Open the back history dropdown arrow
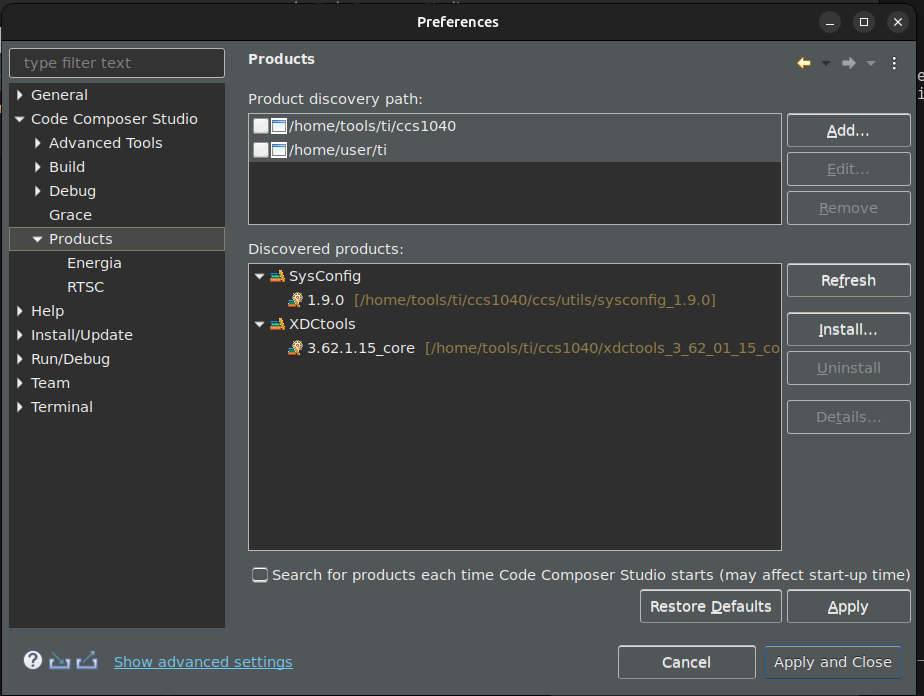924x696 pixels. click(826, 63)
